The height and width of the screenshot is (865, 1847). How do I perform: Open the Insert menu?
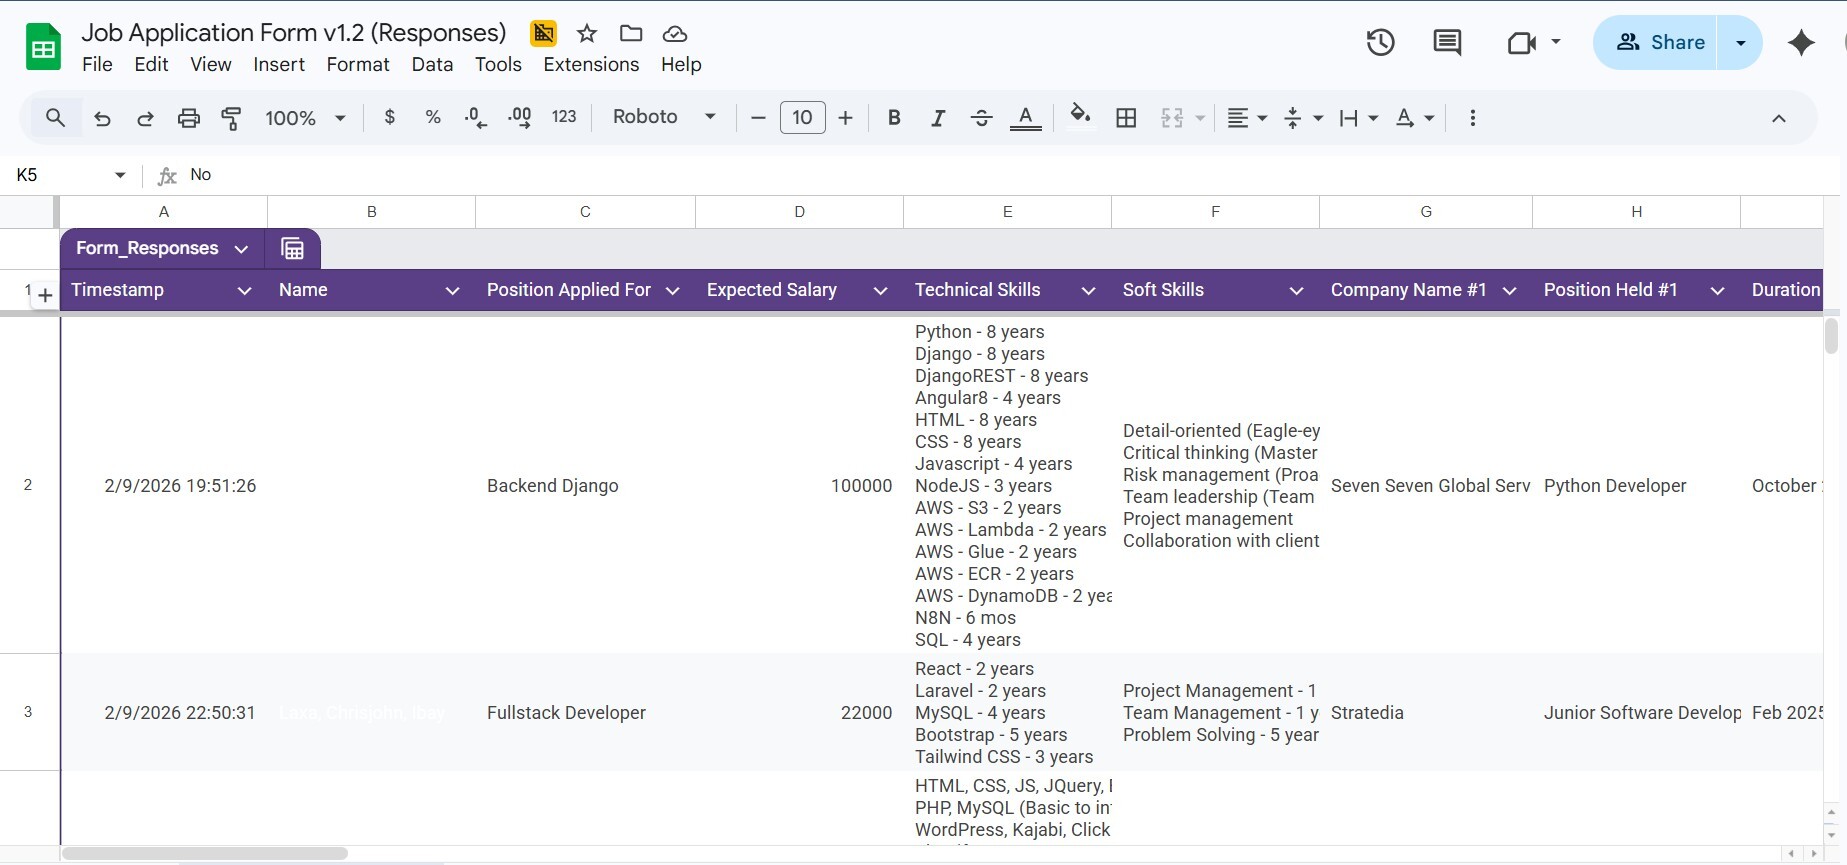pyautogui.click(x=279, y=64)
